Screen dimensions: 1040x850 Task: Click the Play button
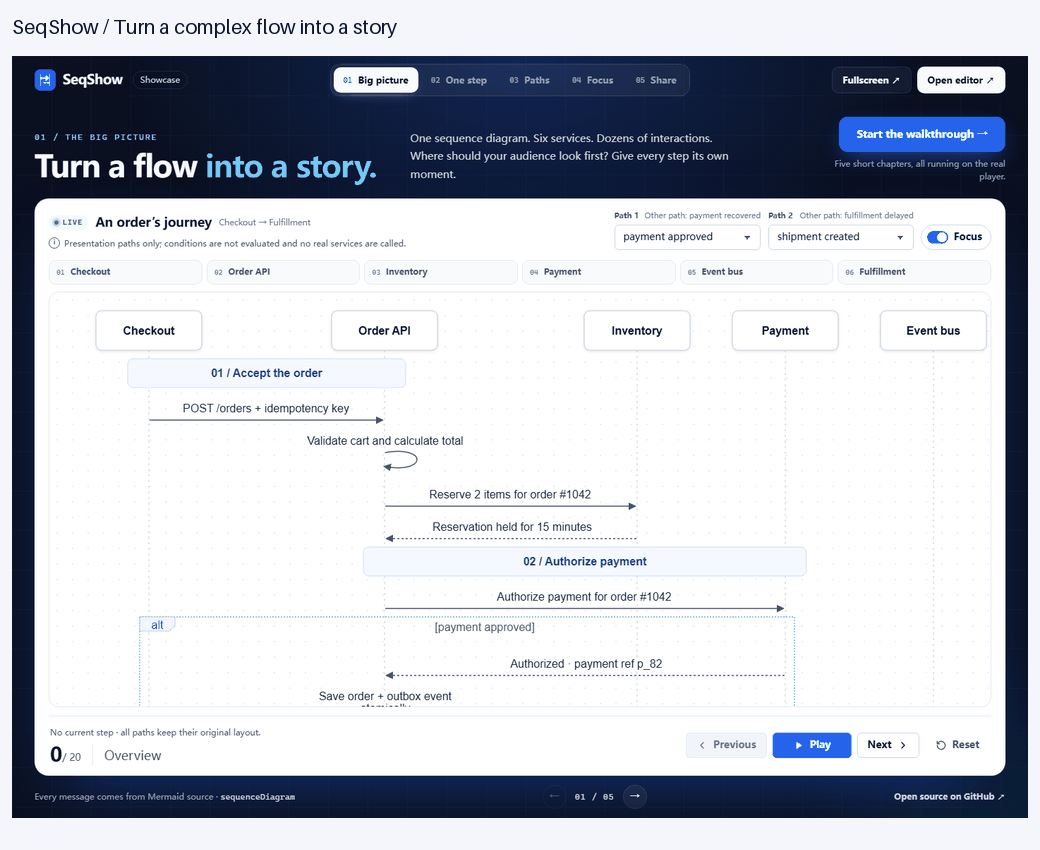(x=812, y=745)
